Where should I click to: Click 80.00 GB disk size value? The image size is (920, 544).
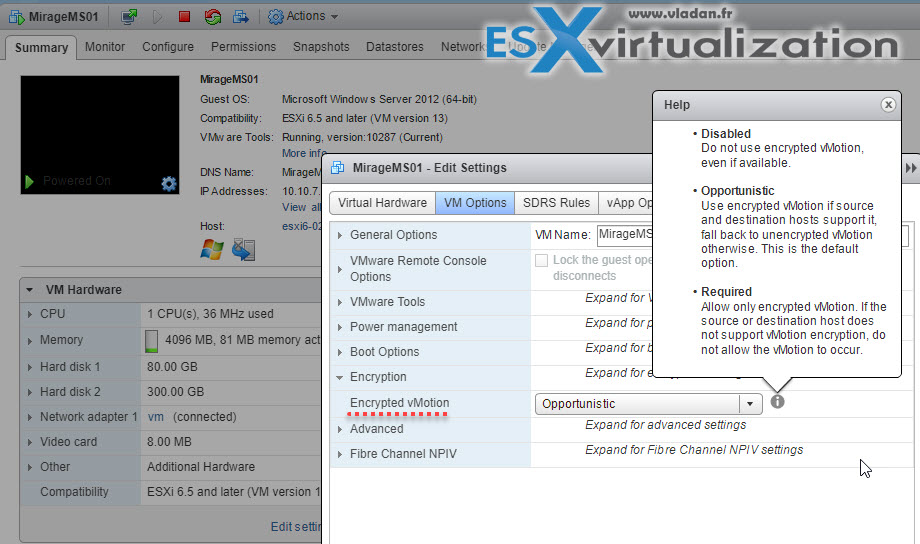[172, 367]
